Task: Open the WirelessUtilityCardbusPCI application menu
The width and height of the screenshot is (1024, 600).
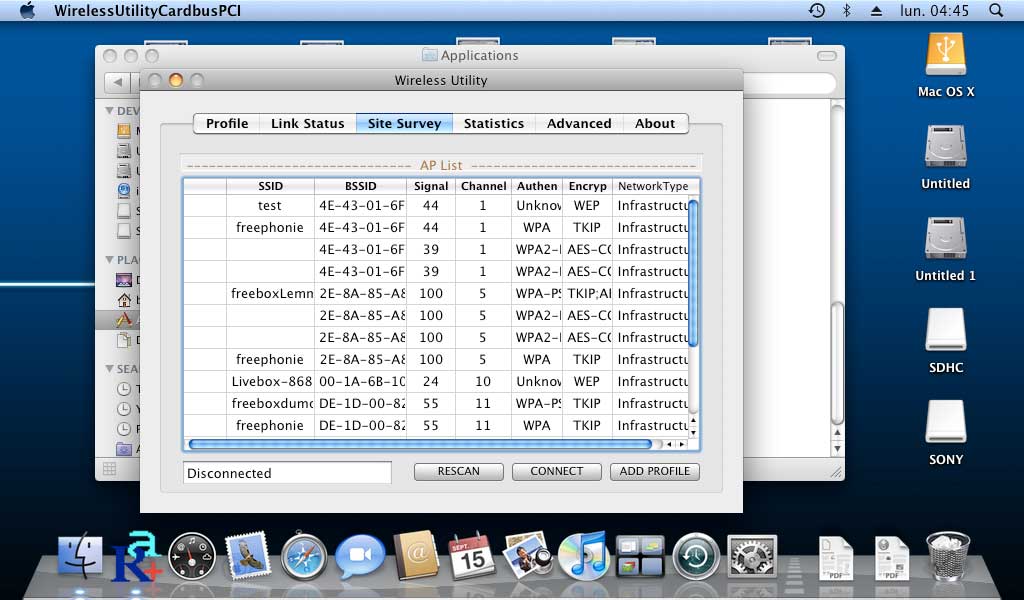Action: click(148, 10)
